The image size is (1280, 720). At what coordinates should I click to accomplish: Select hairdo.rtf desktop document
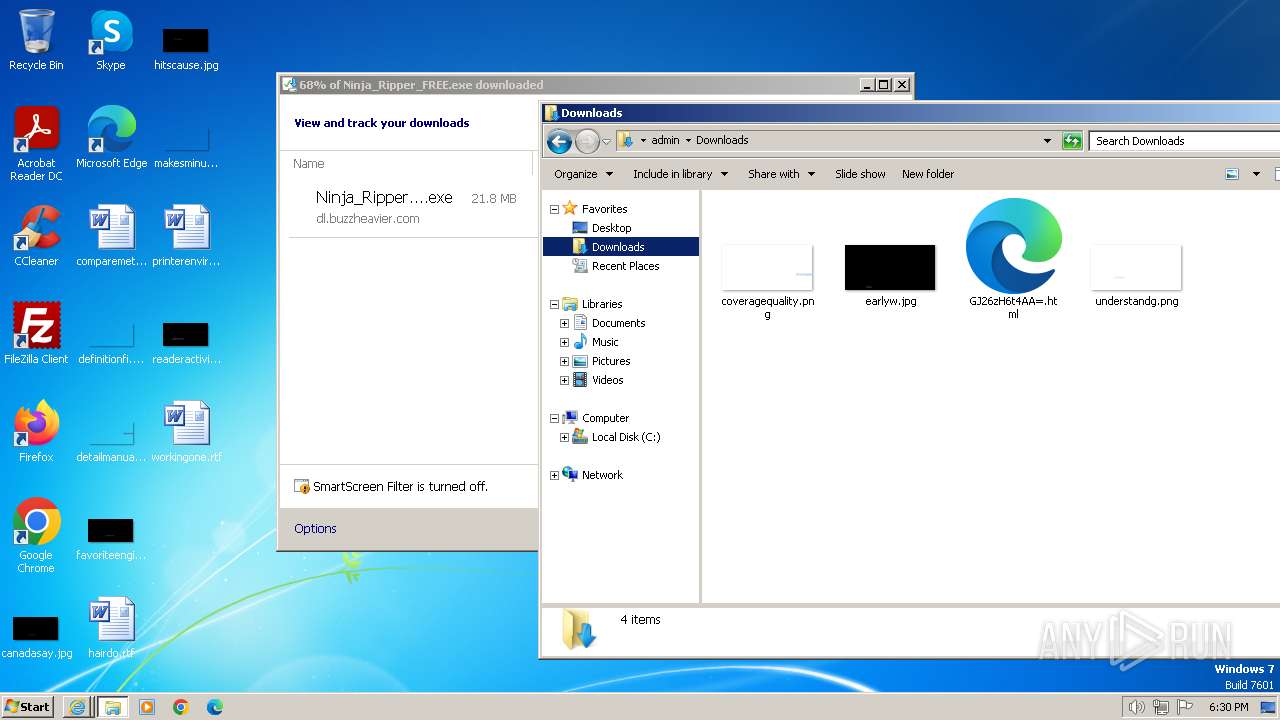point(111,628)
